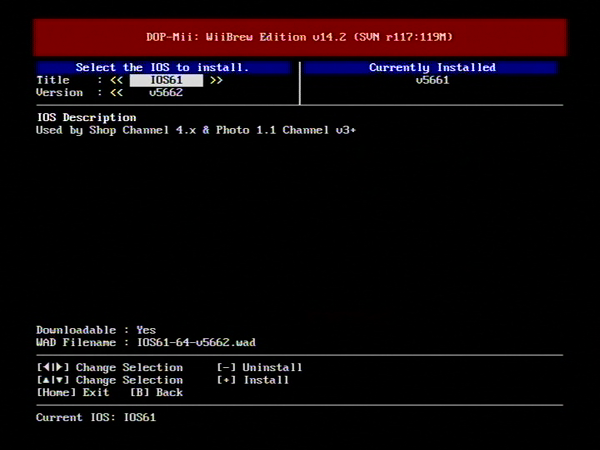The image size is (600, 450).
Task: Select the highlighted IOS61 title field
Action: (166, 80)
